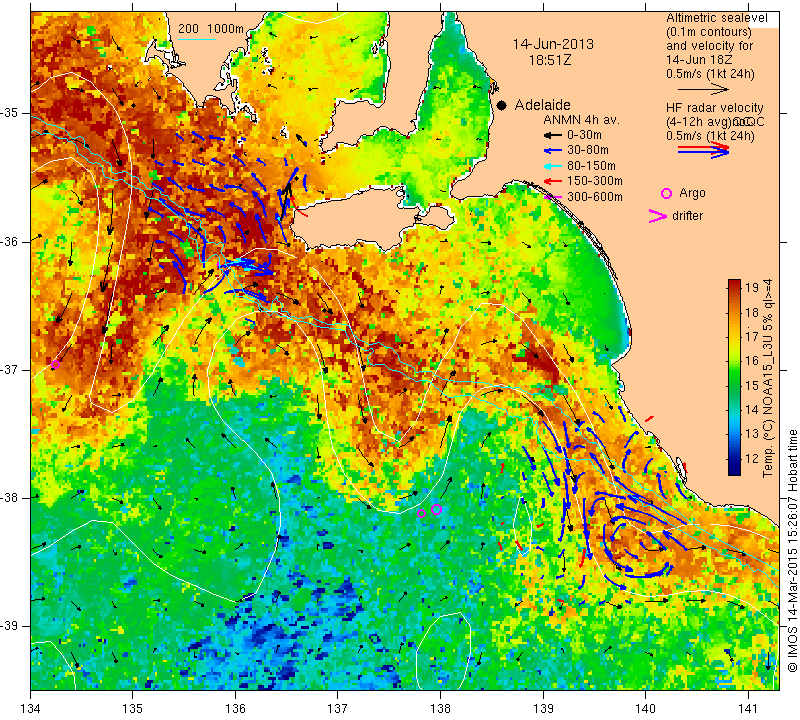Click the black 0-30m legend arrow
The width and height of the screenshot is (800, 720).
click(x=552, y=135)
